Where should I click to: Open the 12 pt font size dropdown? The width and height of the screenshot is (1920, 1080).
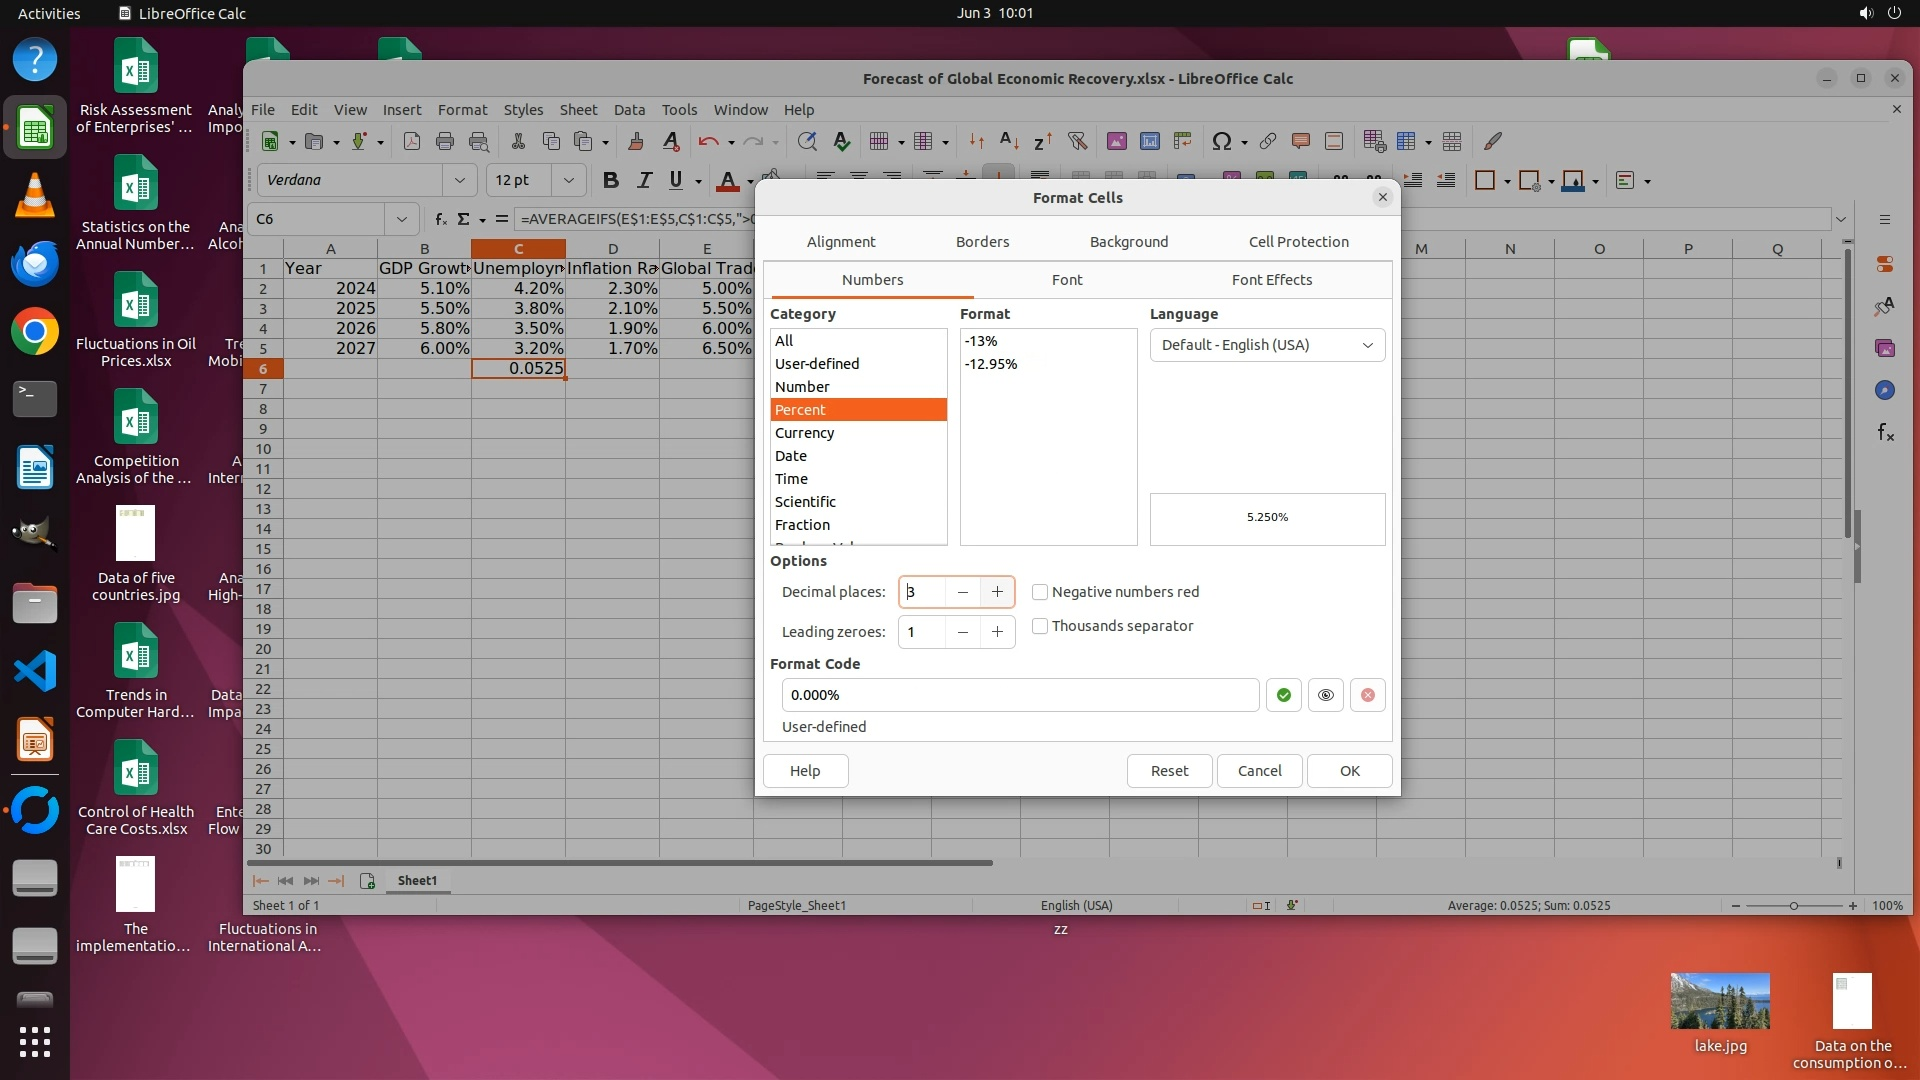[x=568, y=180]
